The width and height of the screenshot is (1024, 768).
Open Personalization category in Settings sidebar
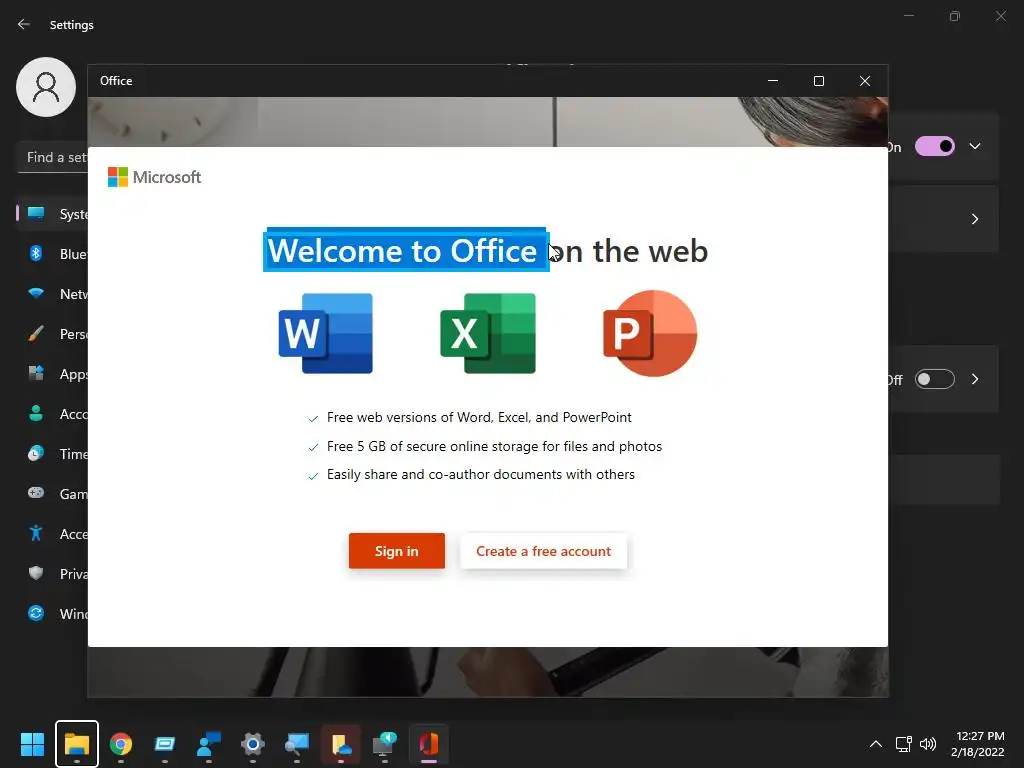click(53, 334)
